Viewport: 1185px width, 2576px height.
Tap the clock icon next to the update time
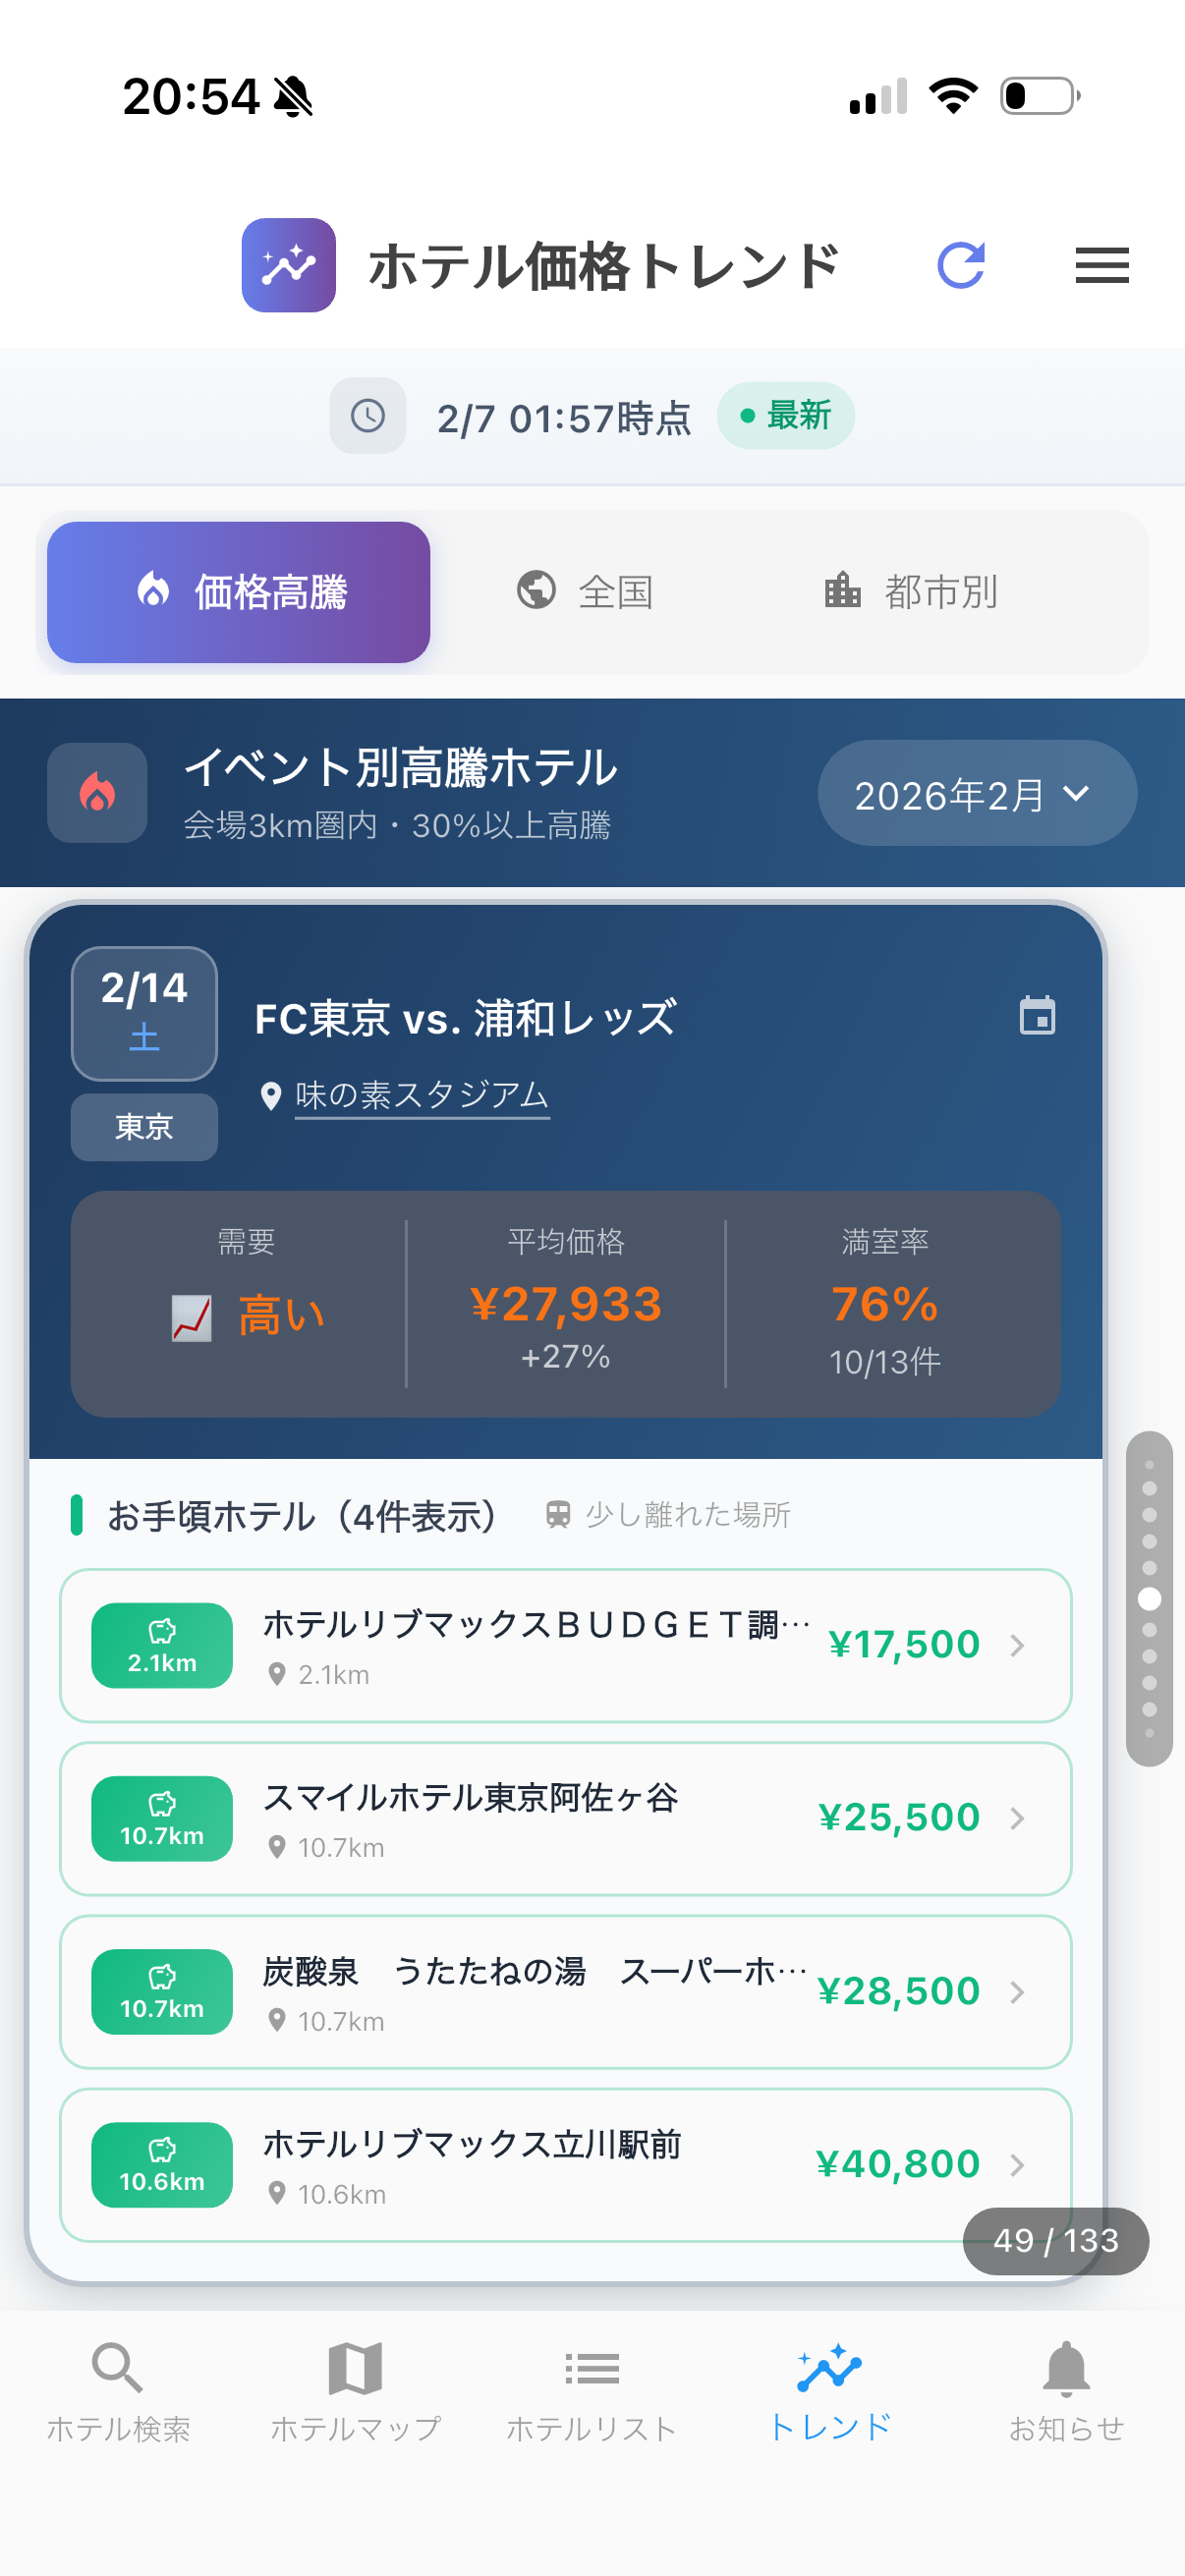[x=367, y=415]
